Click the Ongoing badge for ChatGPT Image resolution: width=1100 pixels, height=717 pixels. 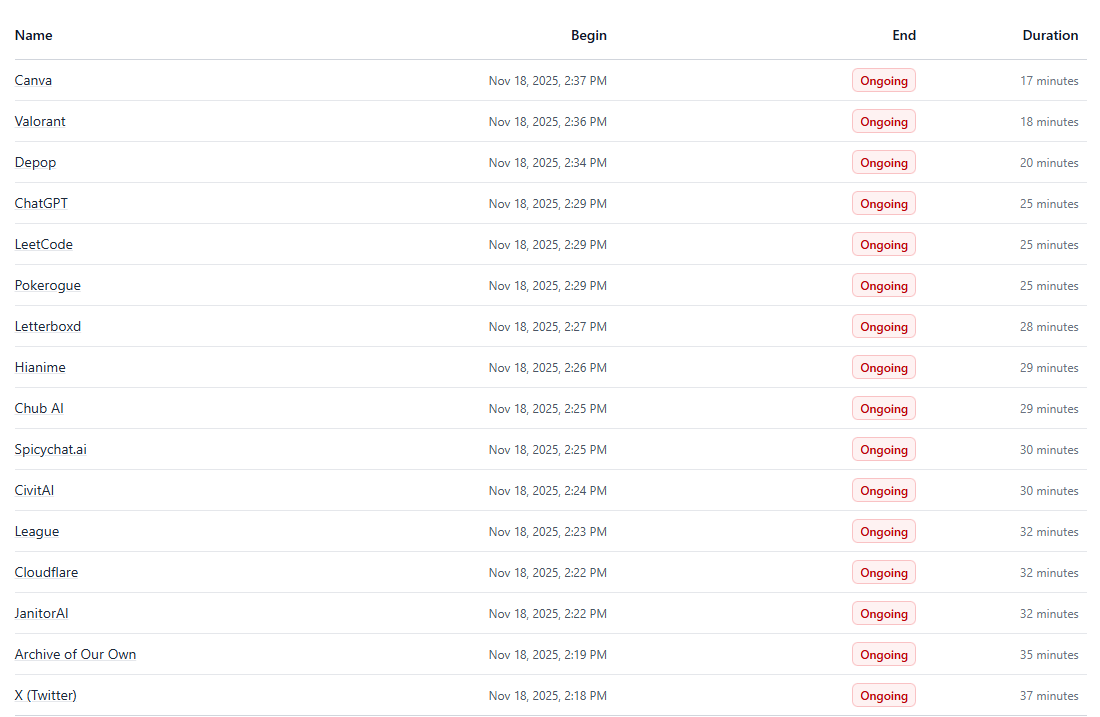click(884, 203)
